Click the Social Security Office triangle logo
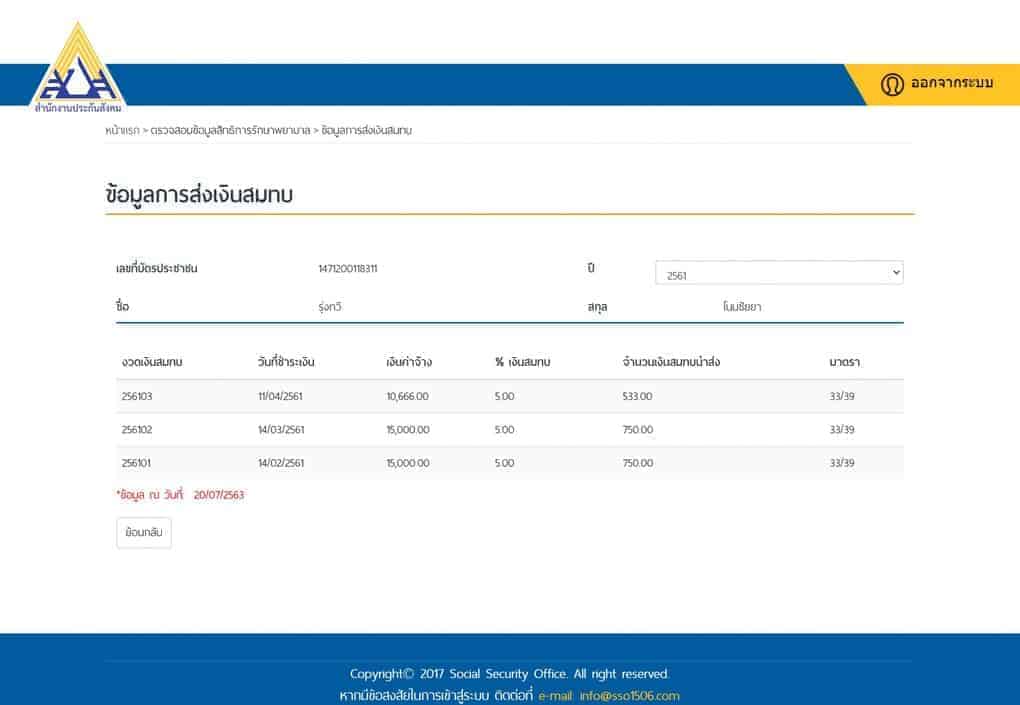Viewport: 1020px width, 705px height. 78,72
